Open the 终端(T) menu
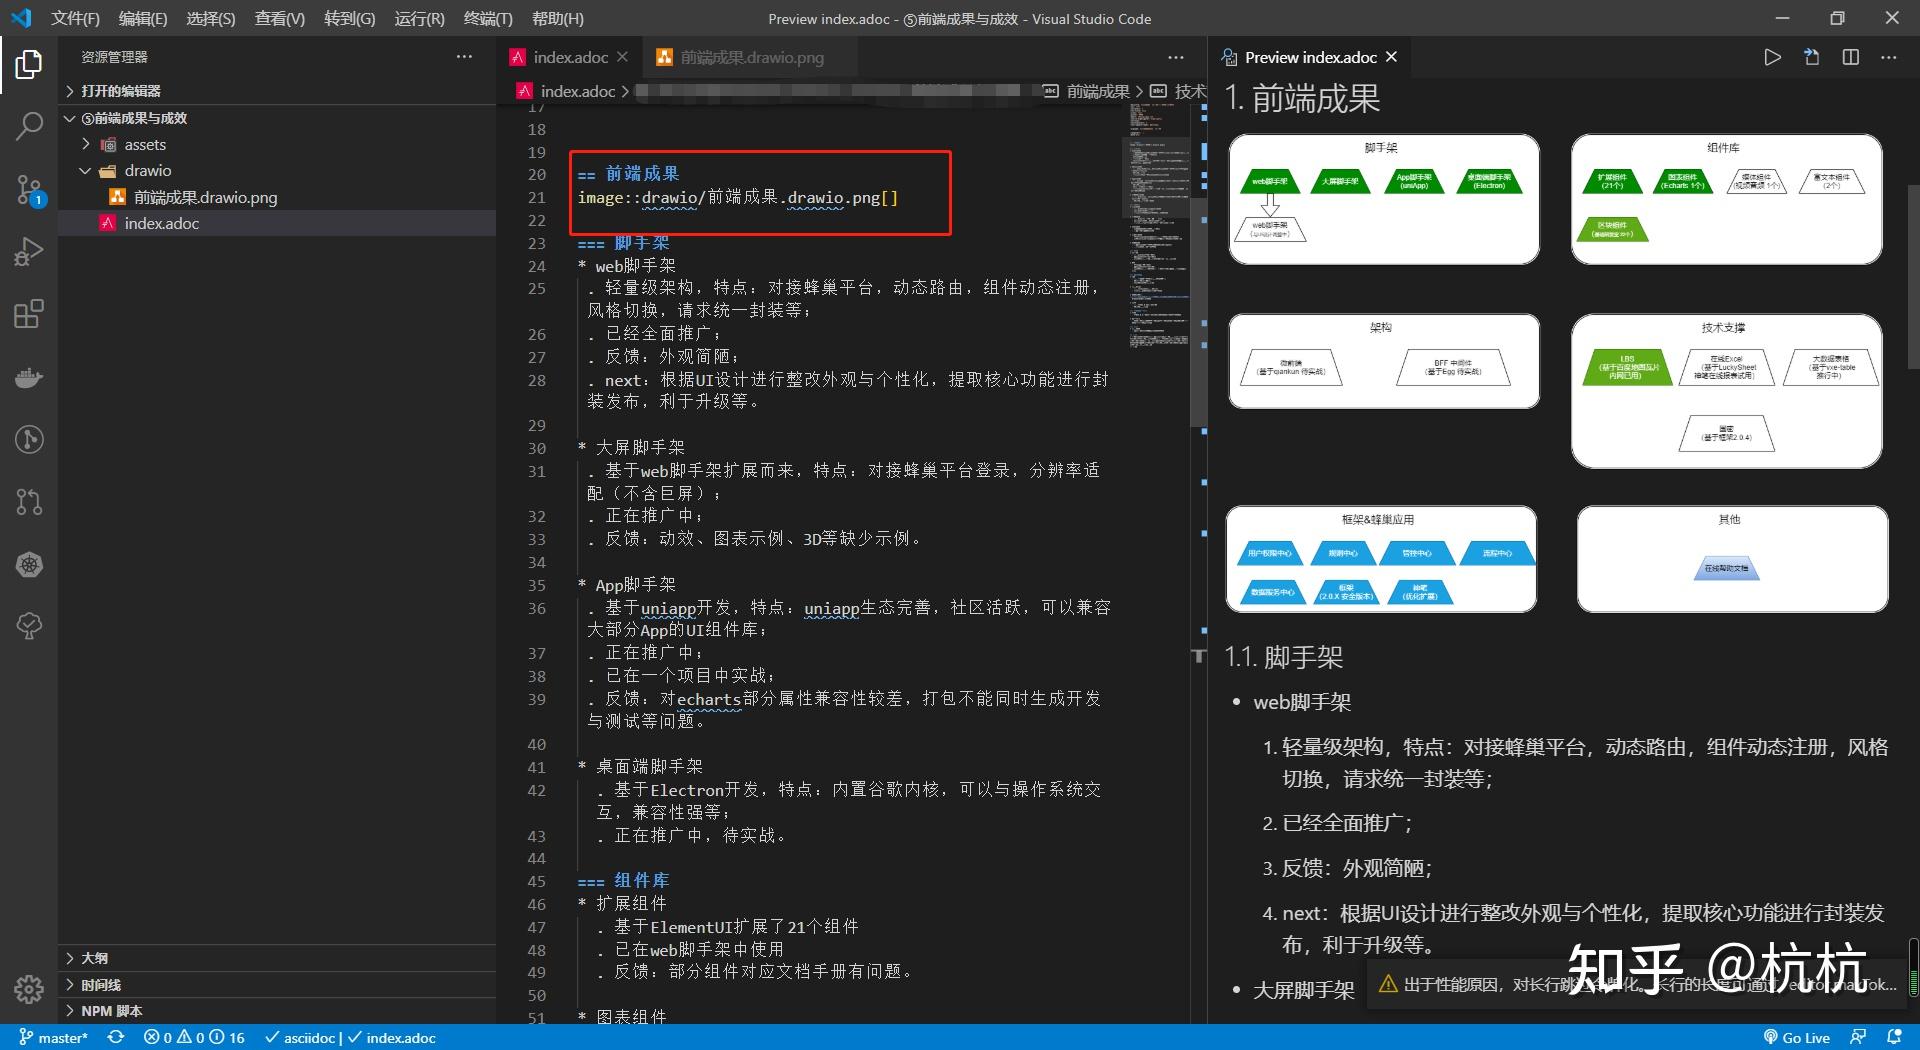Viewport: 1920px width, 1050px height. tap(487, 18)
